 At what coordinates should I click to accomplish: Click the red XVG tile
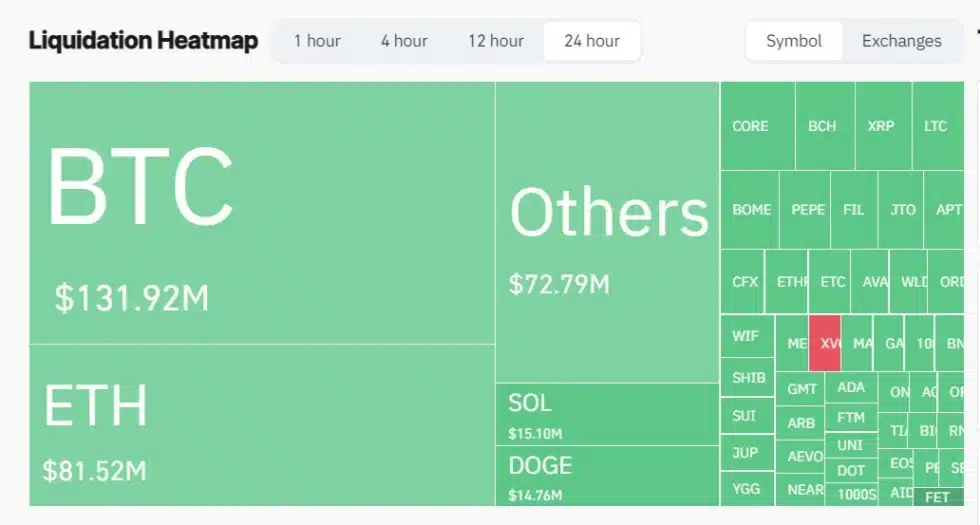[825, 343]
